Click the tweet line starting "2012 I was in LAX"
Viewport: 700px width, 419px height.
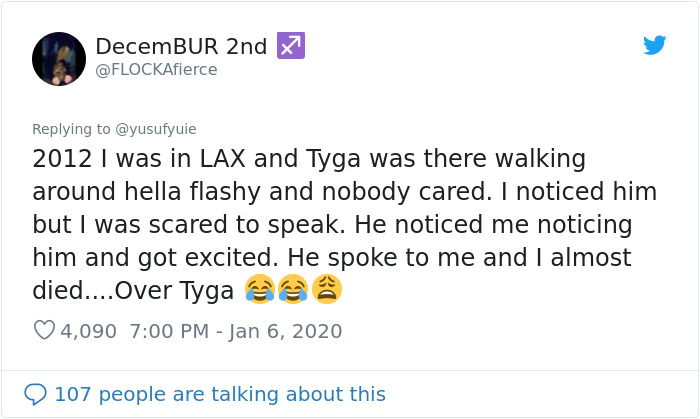309,160
